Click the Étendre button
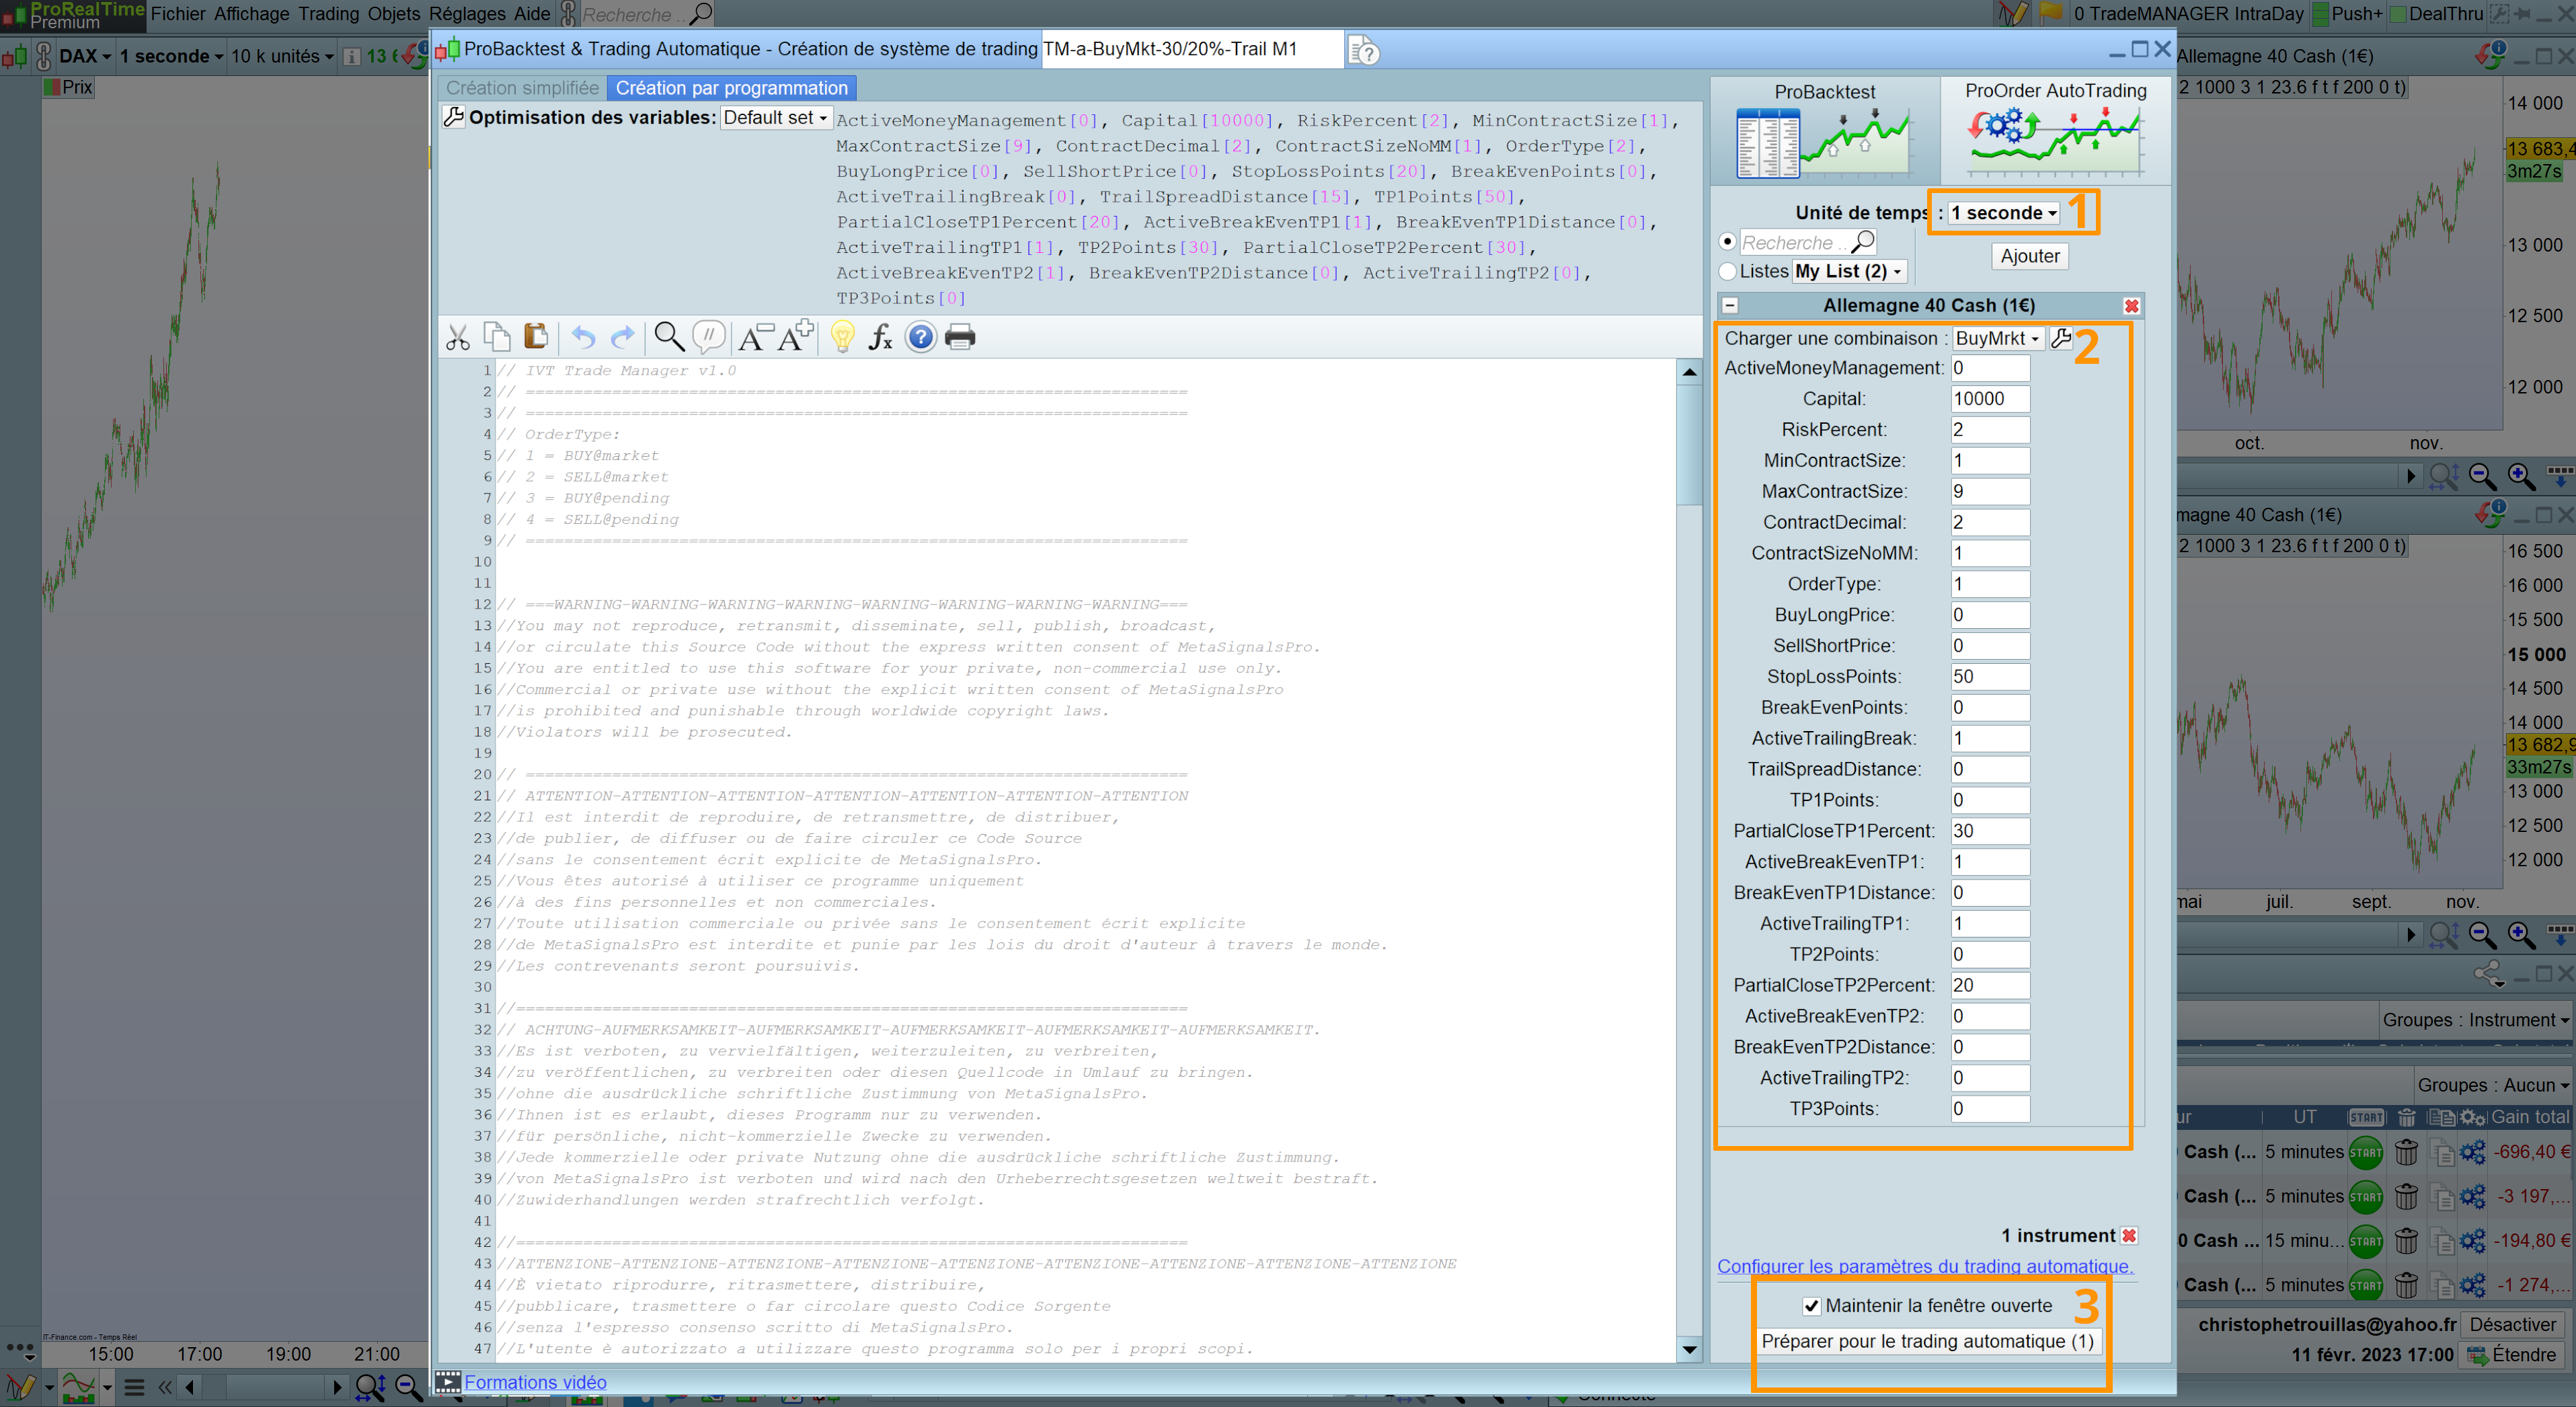Viewport: 2576px width, 1407px height. pyautogui.click(x=2511, y=1355)
